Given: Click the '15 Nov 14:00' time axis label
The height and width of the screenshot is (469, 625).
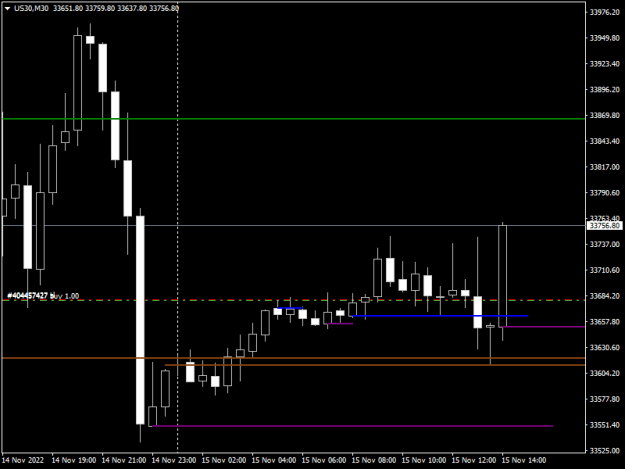Looking at the screenshot, I should (524, 460).
